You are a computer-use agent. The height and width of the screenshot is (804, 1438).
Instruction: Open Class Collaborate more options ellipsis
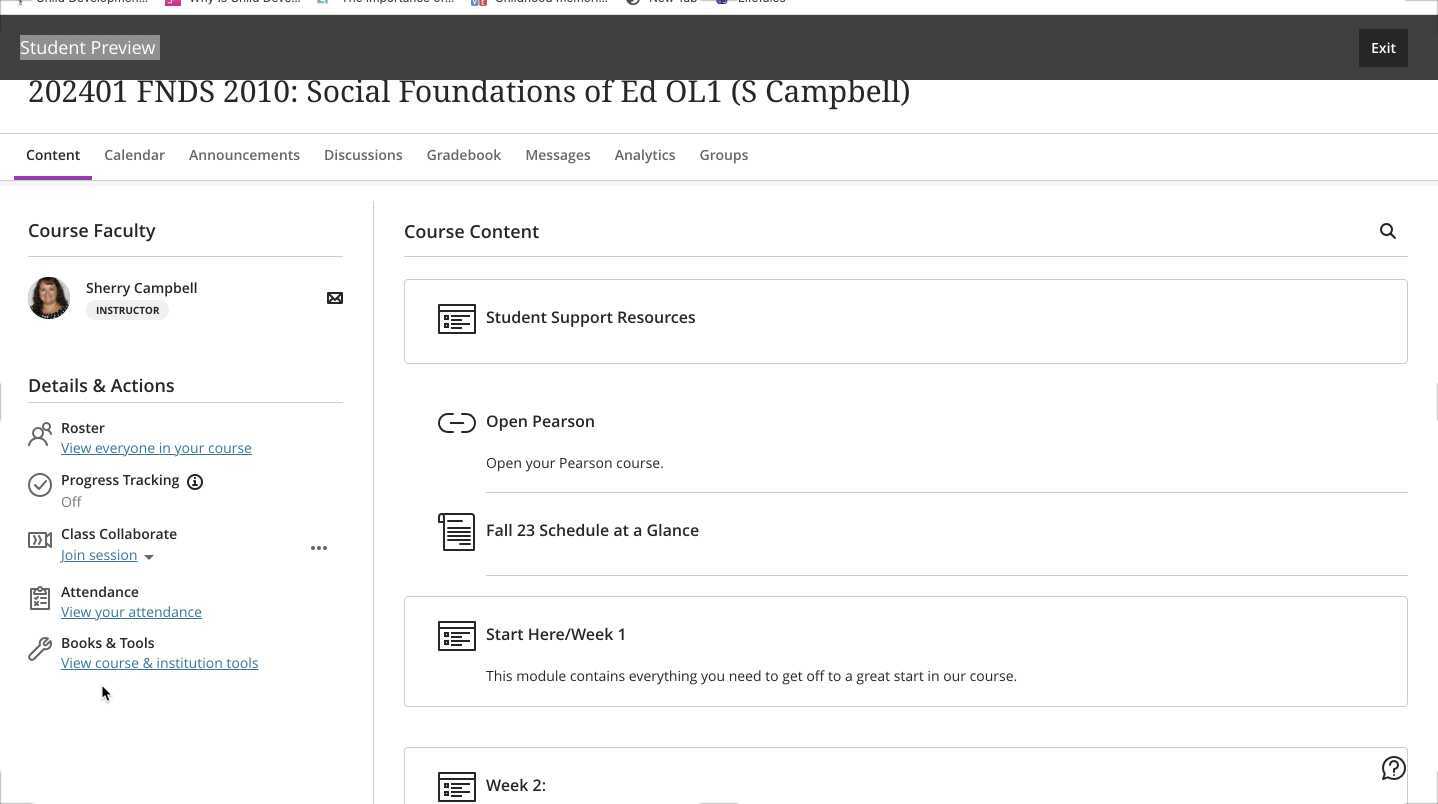pyautogui.click(x=319, y=548)
